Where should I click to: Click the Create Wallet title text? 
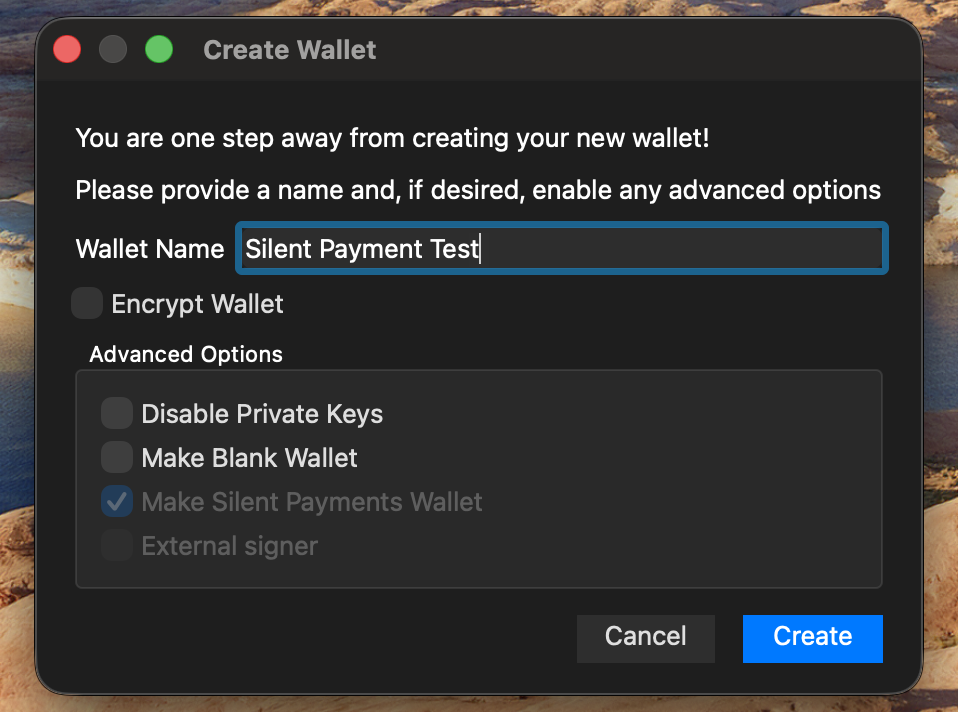click(289, 49)
